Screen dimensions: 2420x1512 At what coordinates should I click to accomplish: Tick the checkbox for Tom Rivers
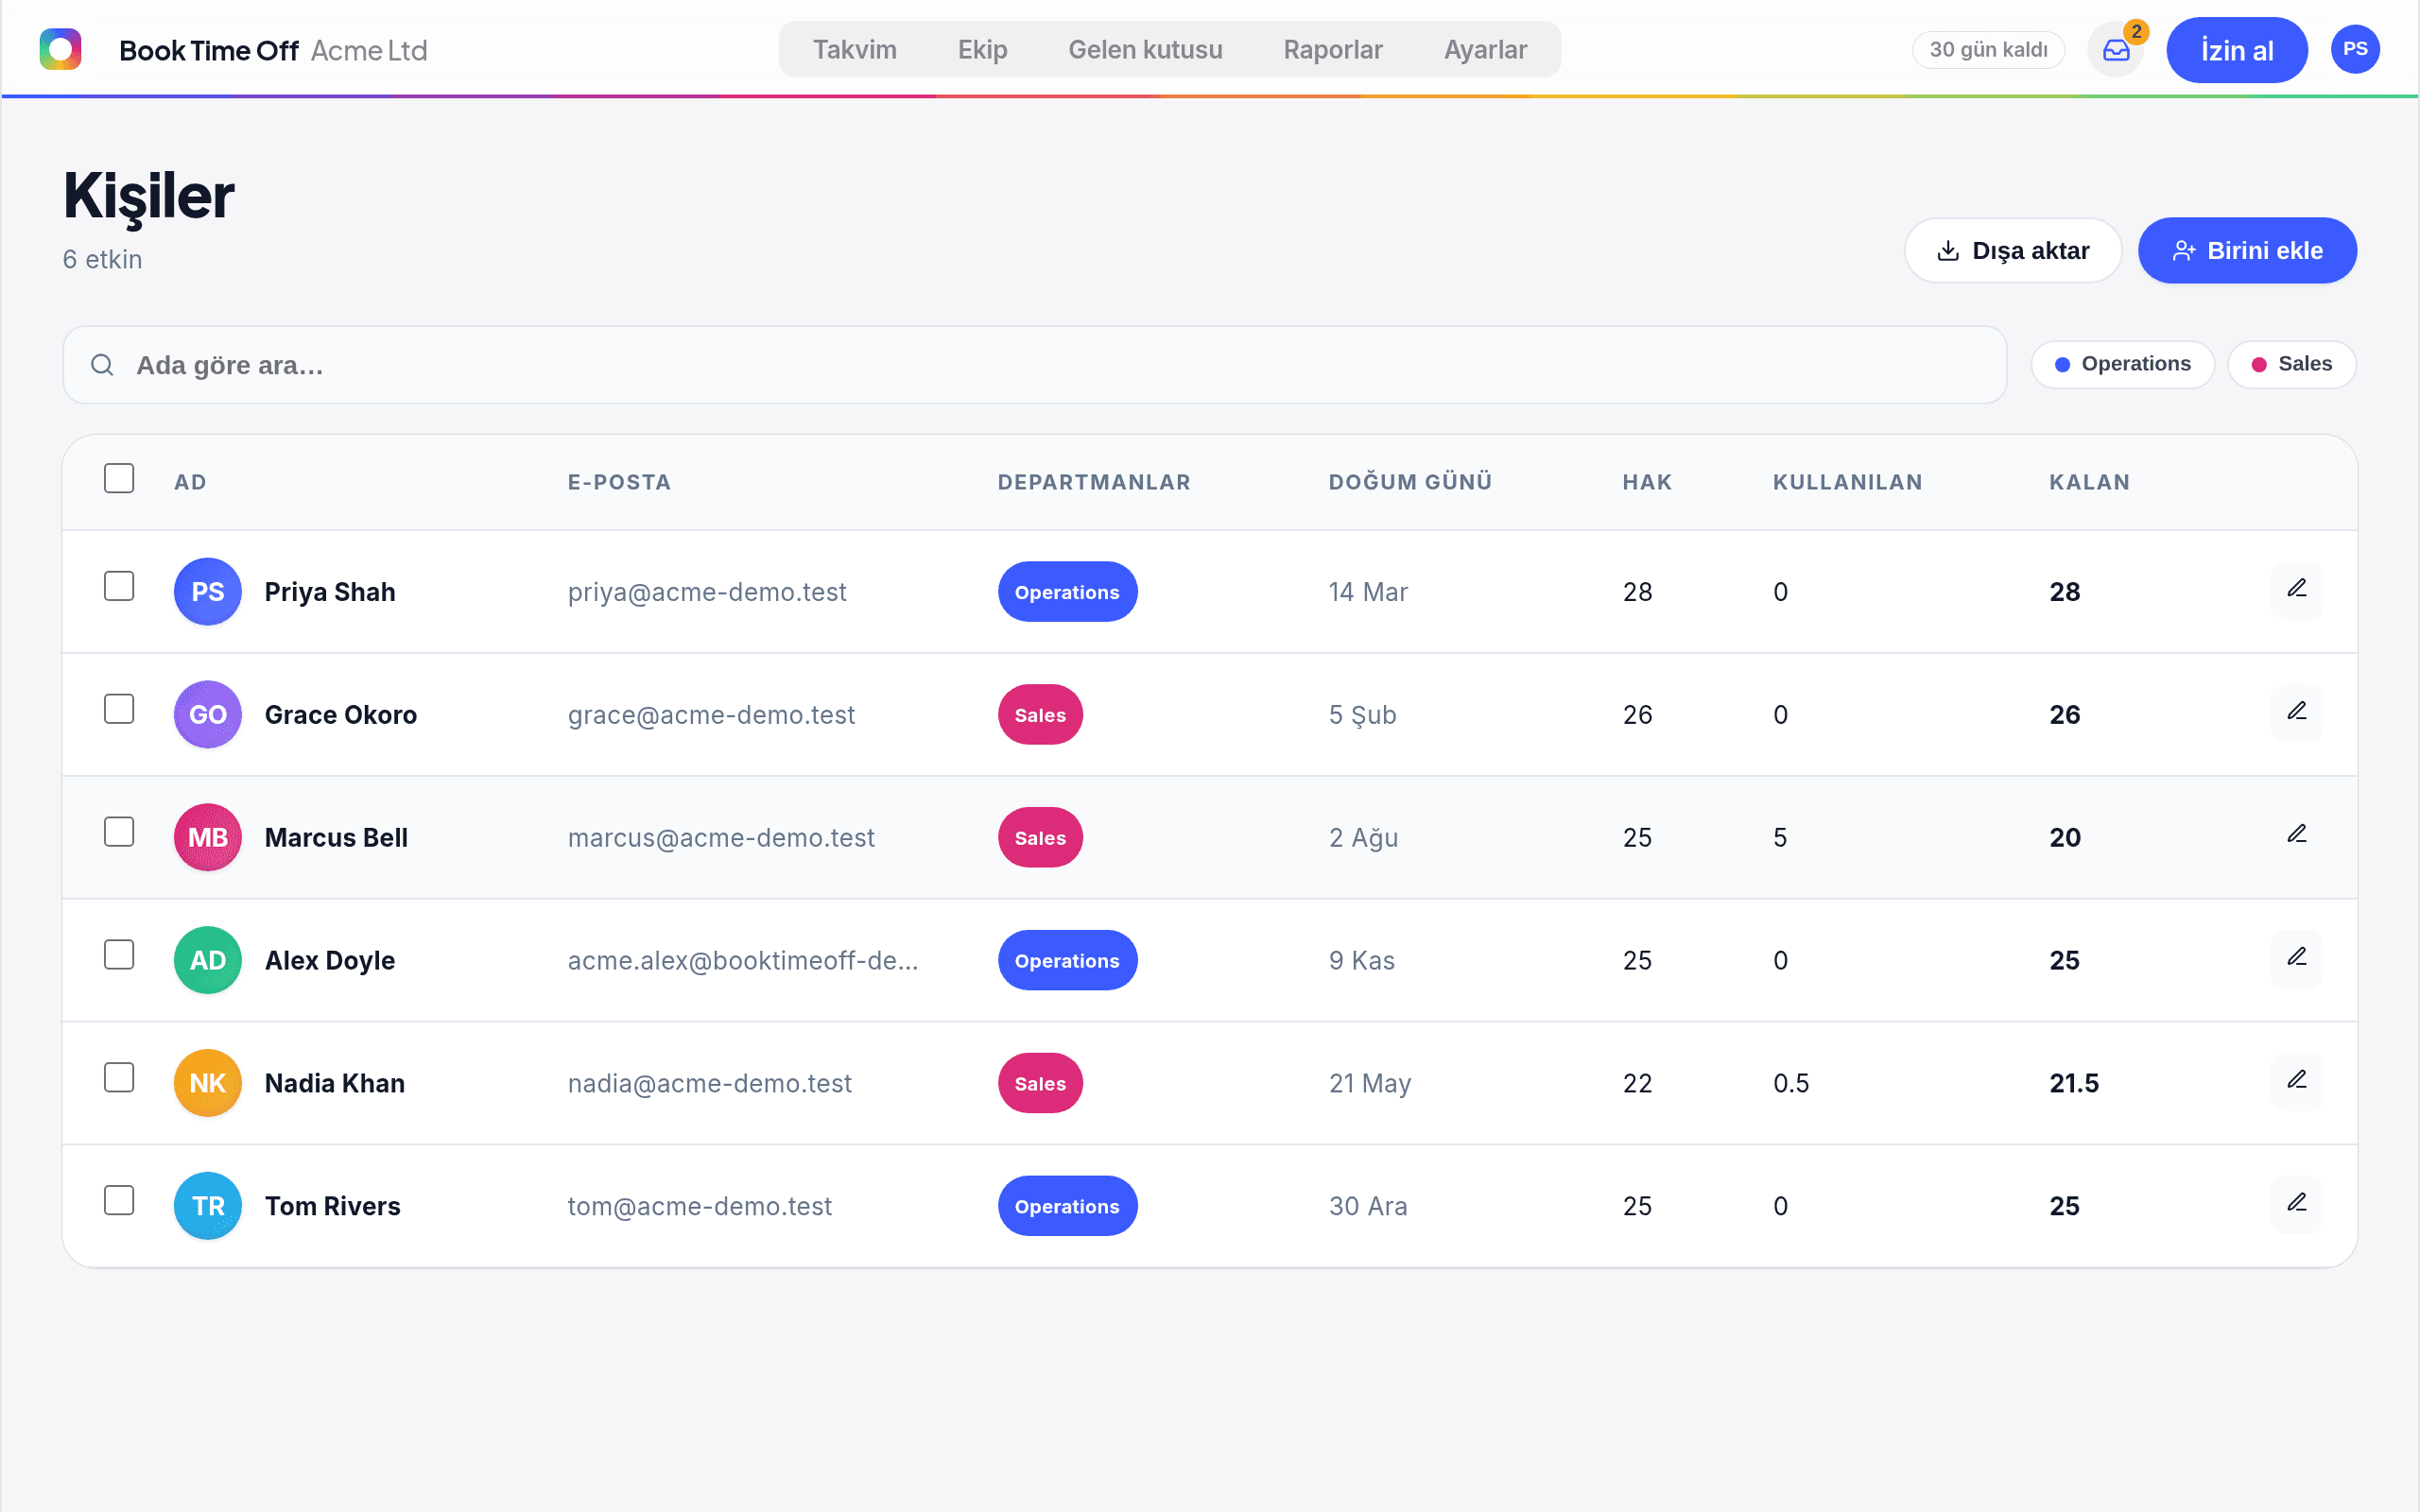click(x=119, y=1200)
